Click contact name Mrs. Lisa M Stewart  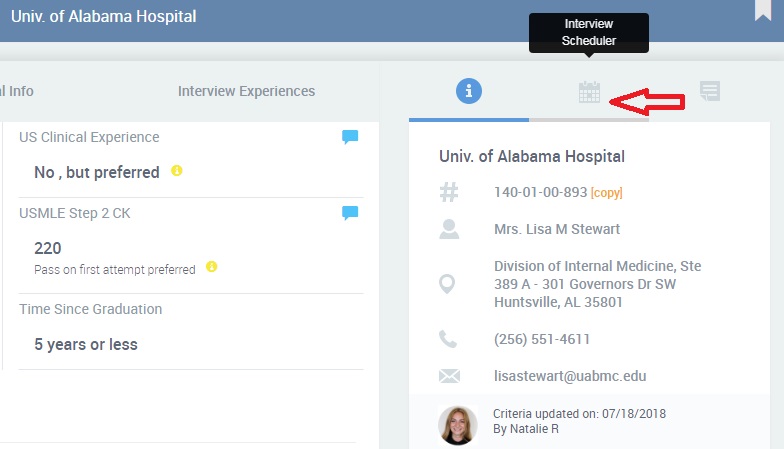click(557, 229)
